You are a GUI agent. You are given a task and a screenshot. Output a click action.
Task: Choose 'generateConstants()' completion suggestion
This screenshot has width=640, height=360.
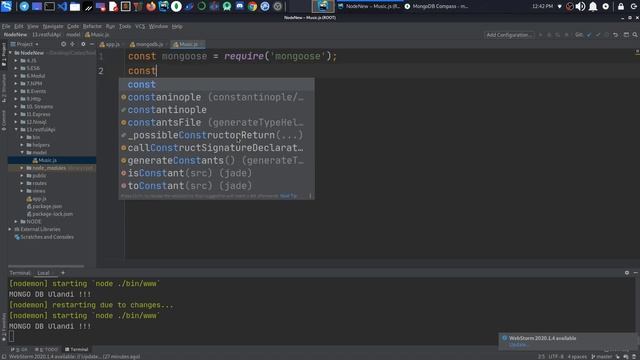tap(217, 160)
